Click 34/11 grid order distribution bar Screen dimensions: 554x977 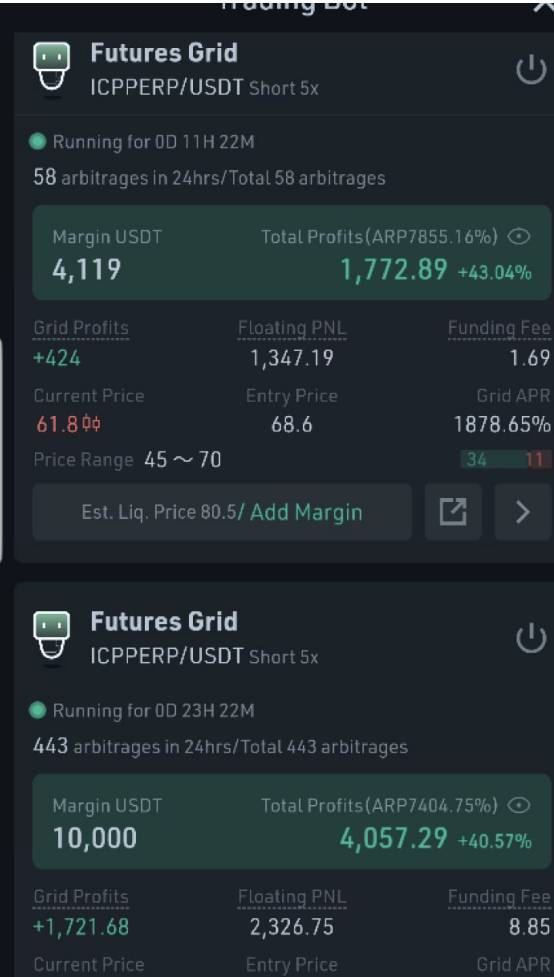click(505, 460)
